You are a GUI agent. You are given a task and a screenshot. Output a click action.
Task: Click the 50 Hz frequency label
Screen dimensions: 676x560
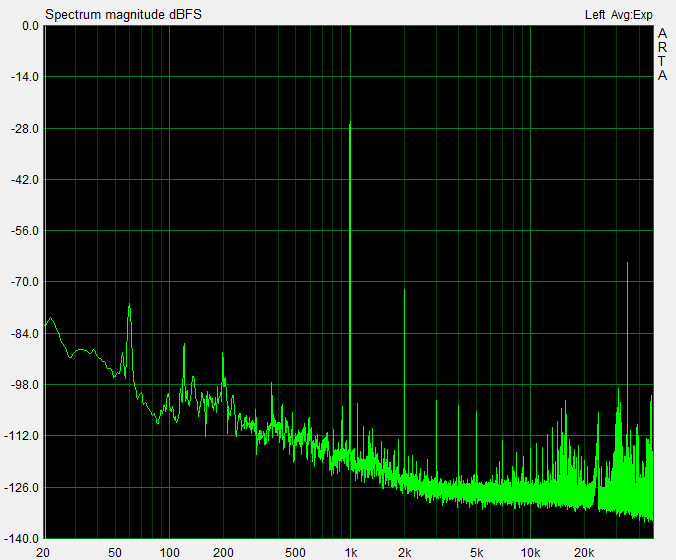(115, 553)
